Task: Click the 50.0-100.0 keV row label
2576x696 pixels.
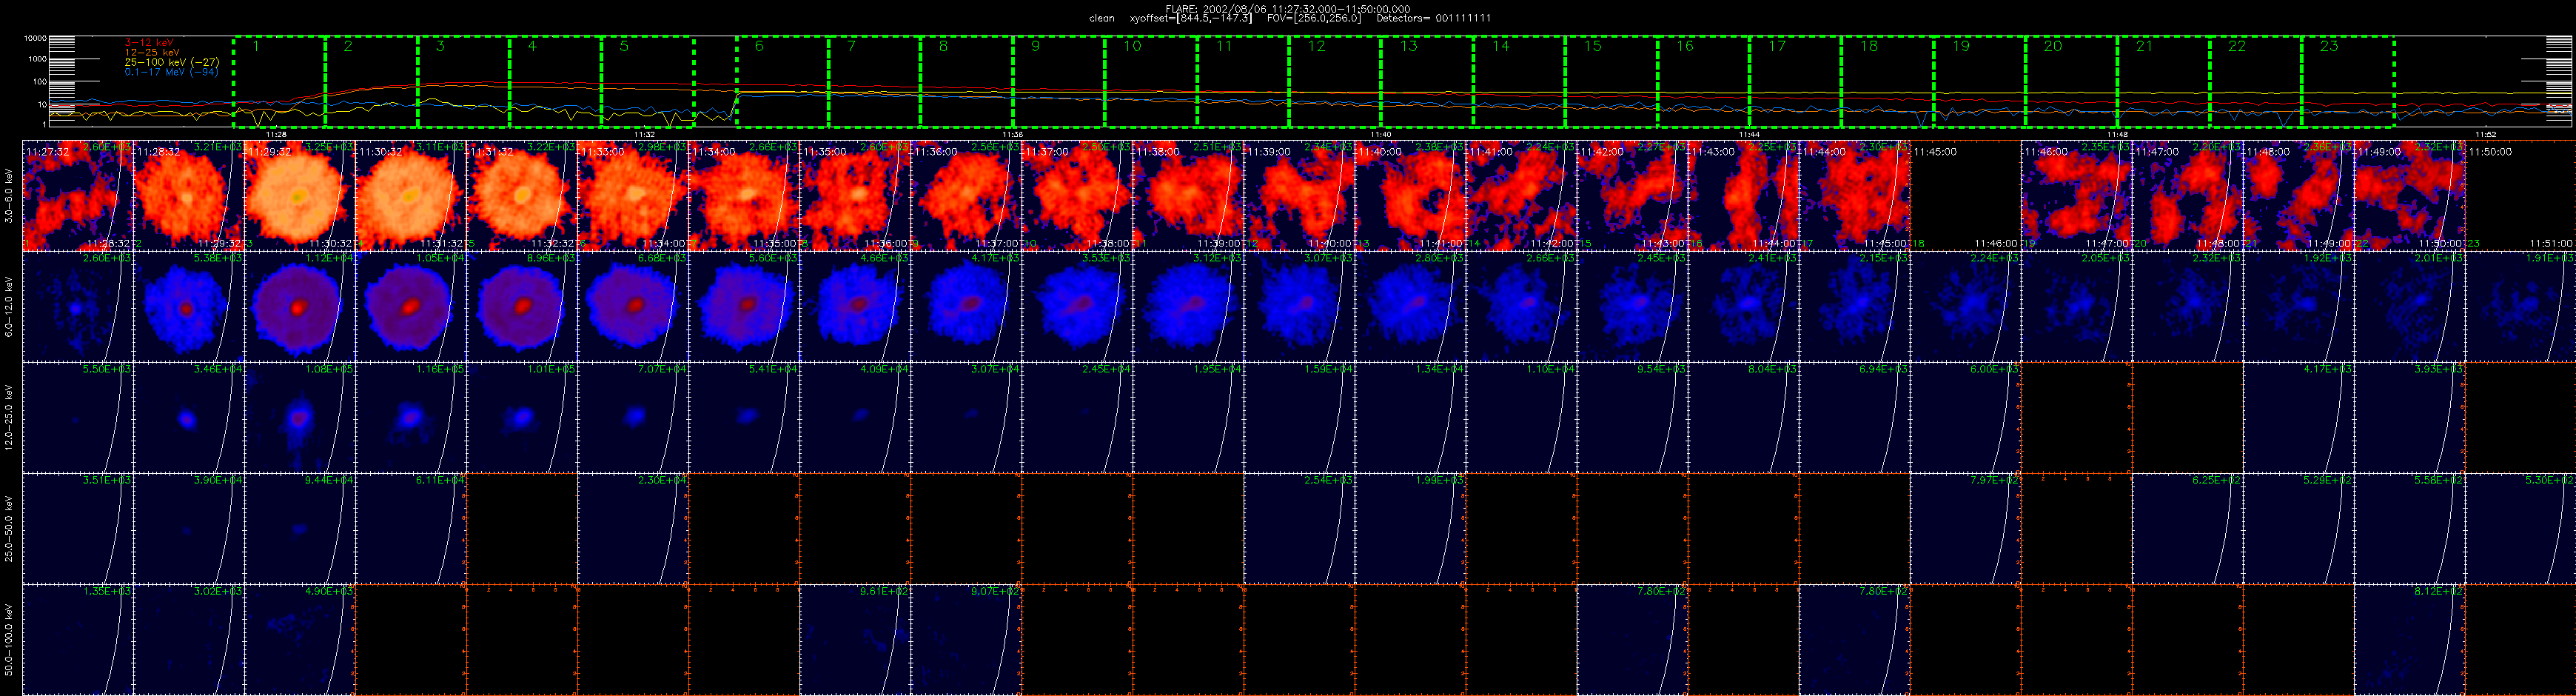Action: (9, 639)
